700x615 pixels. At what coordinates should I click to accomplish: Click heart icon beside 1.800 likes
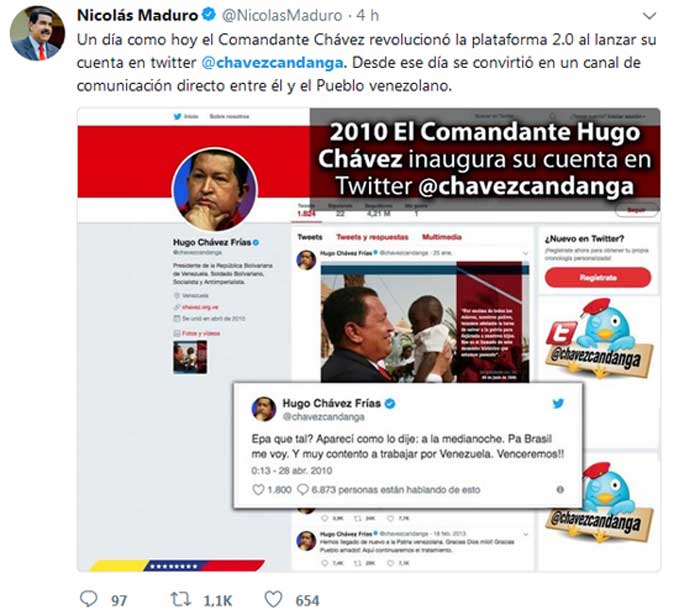258,490
